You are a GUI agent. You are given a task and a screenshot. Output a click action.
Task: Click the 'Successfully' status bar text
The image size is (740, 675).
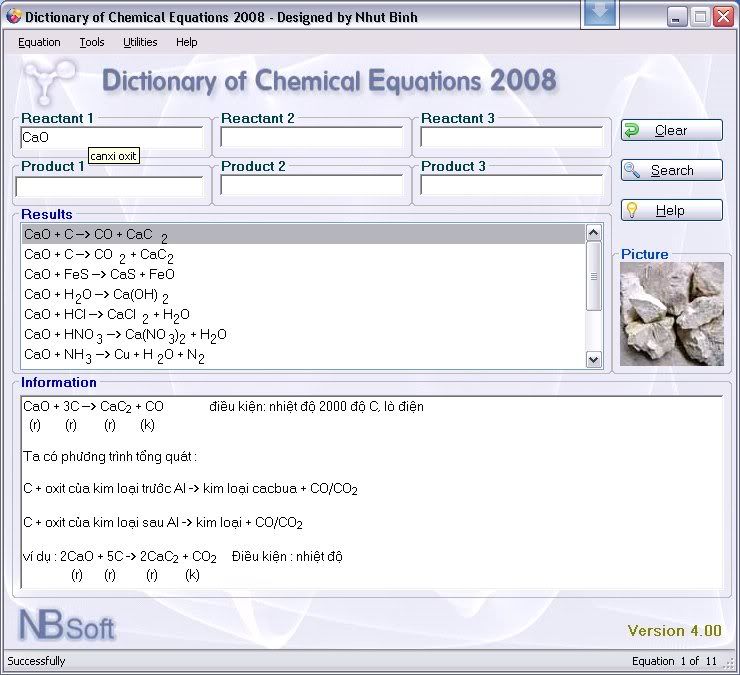coord(36,661)
